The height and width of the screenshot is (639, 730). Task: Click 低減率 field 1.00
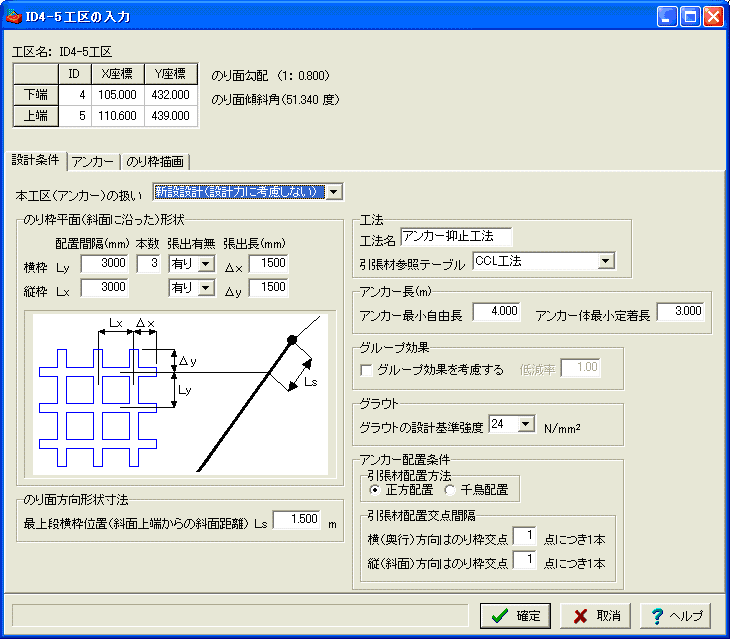[x=581, y=368]
